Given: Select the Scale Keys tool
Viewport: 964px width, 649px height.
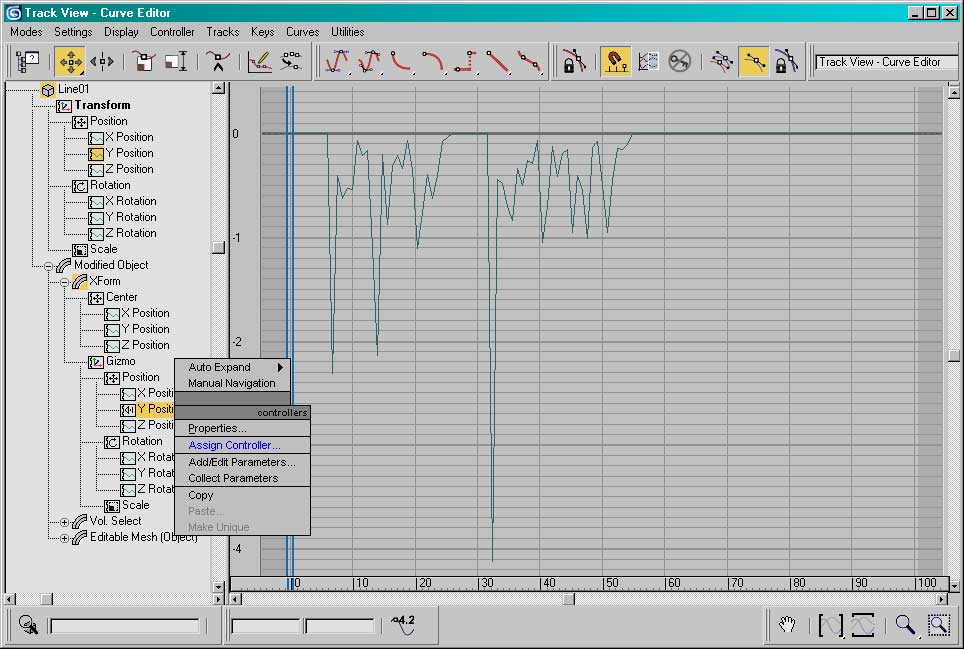Looking at the screenshot, I should [144, 61].
